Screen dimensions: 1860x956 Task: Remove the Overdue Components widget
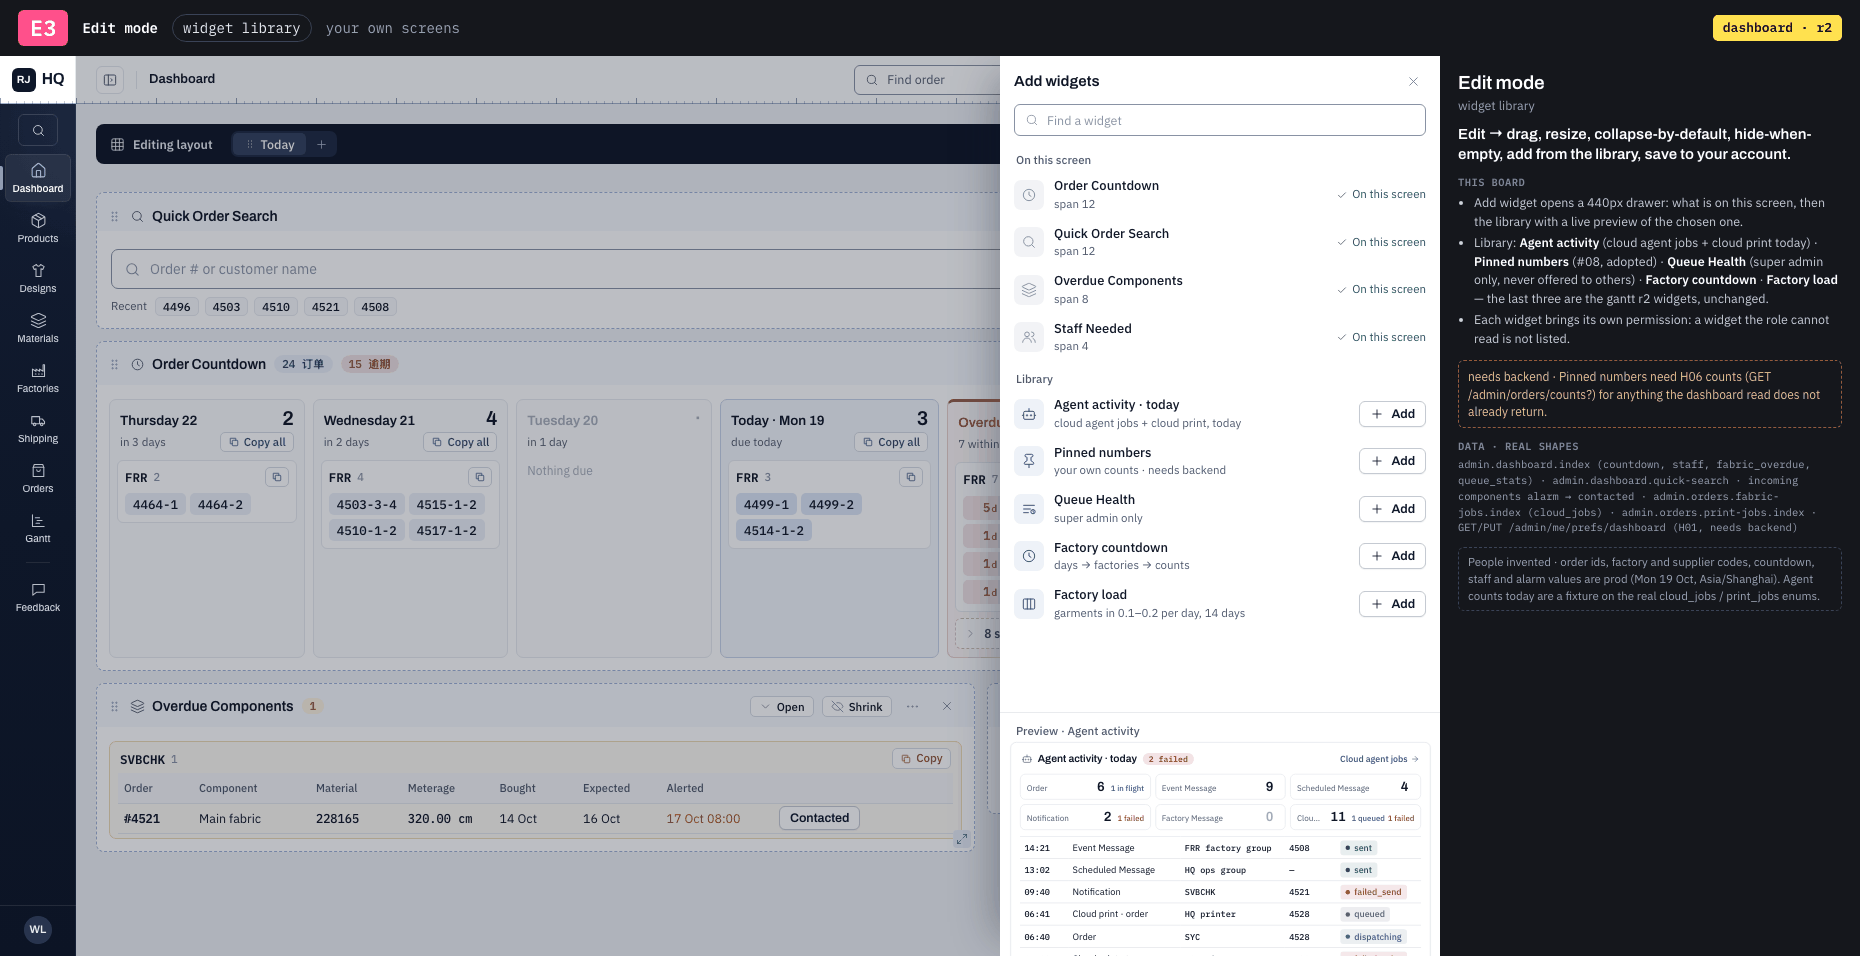click(947, 706)
